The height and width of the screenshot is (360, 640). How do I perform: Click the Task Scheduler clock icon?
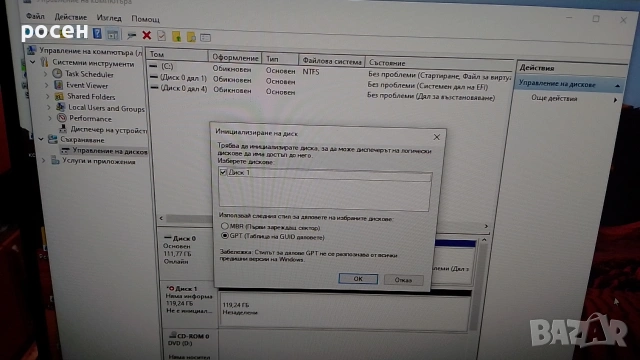(x=57, y=73)
